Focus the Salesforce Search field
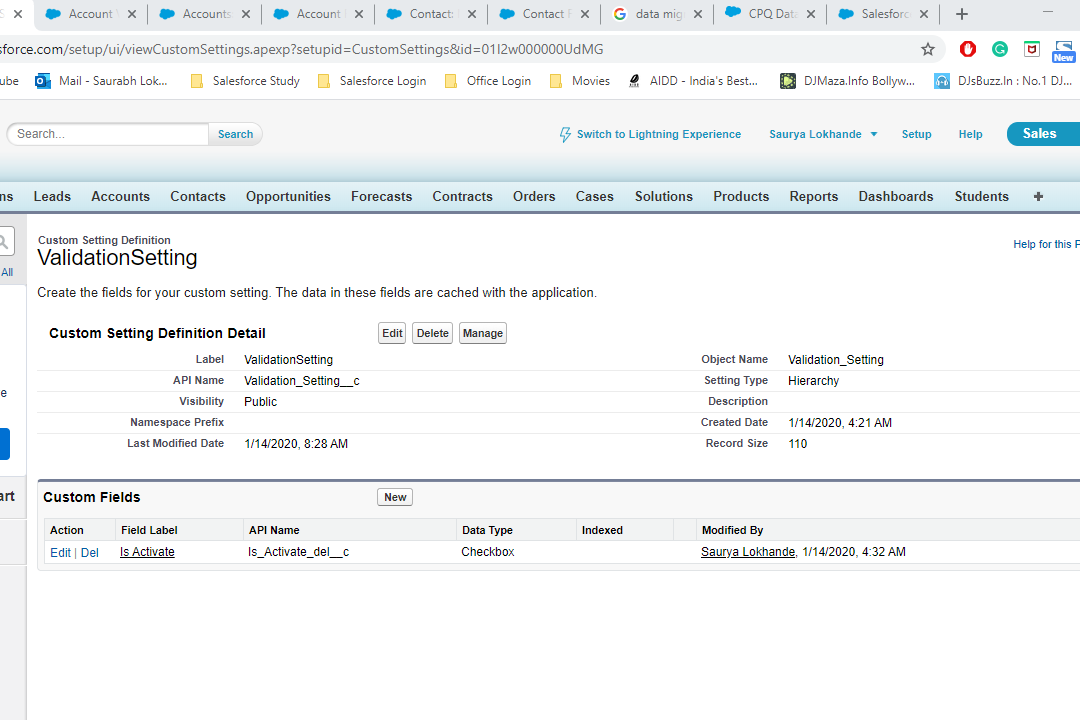The image size is (1080, 720). point(108,134)
